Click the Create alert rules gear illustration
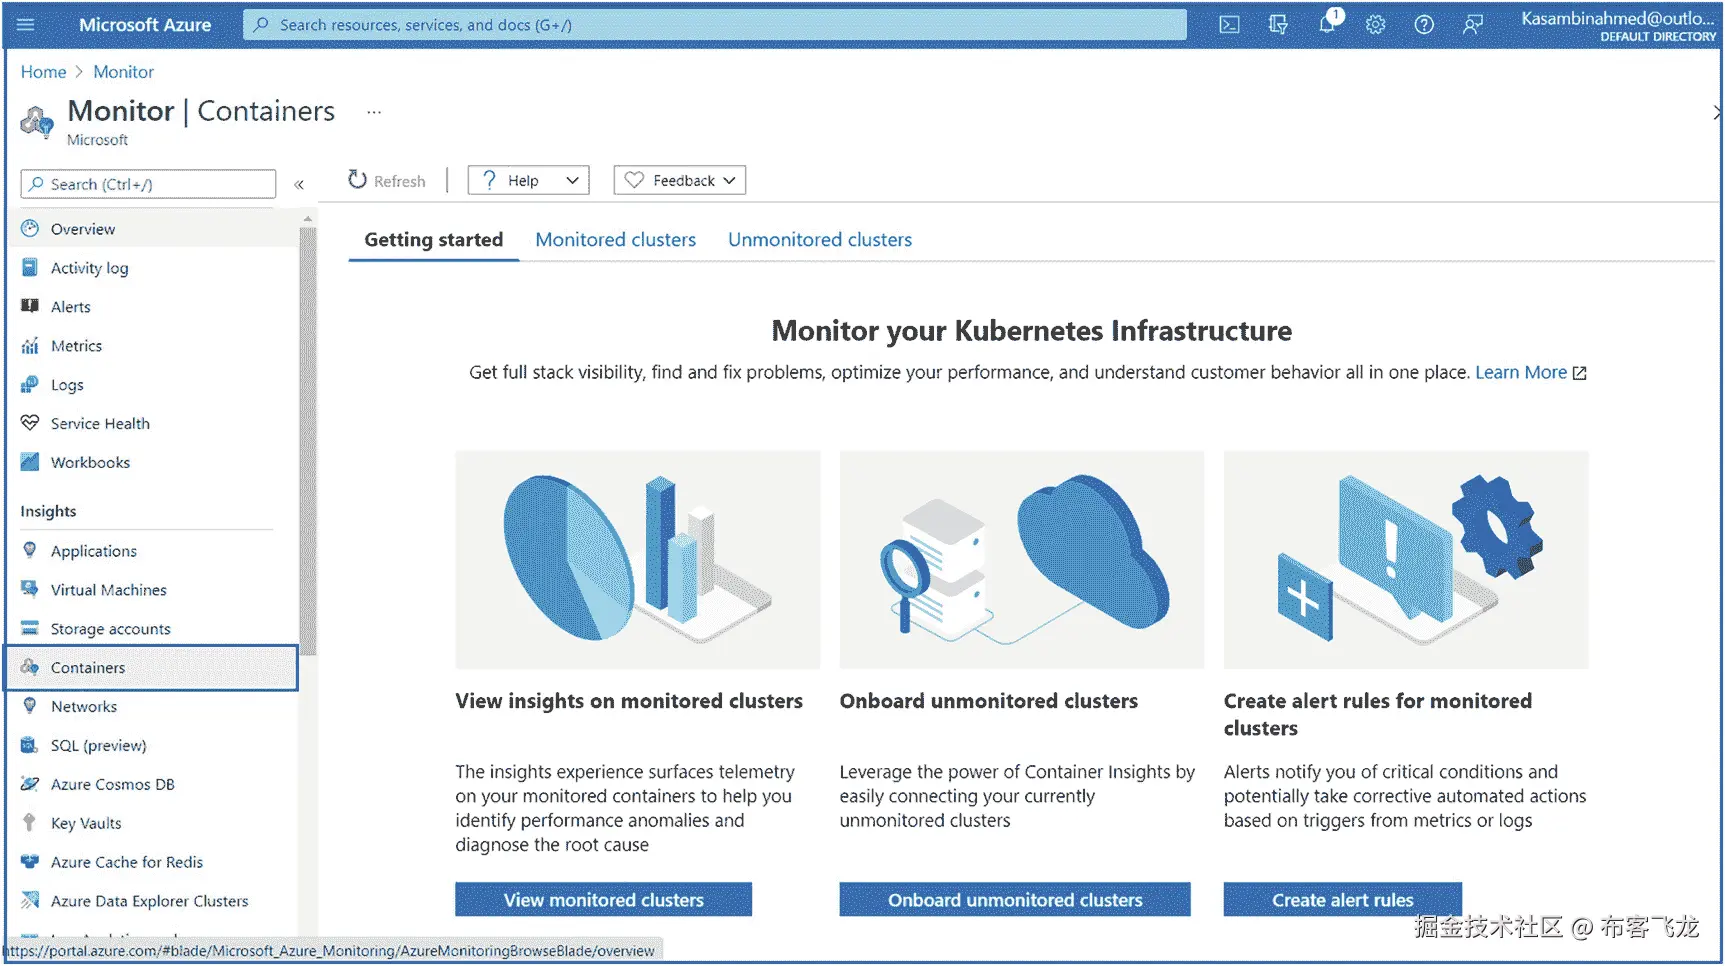 (x=1406, y=560)
